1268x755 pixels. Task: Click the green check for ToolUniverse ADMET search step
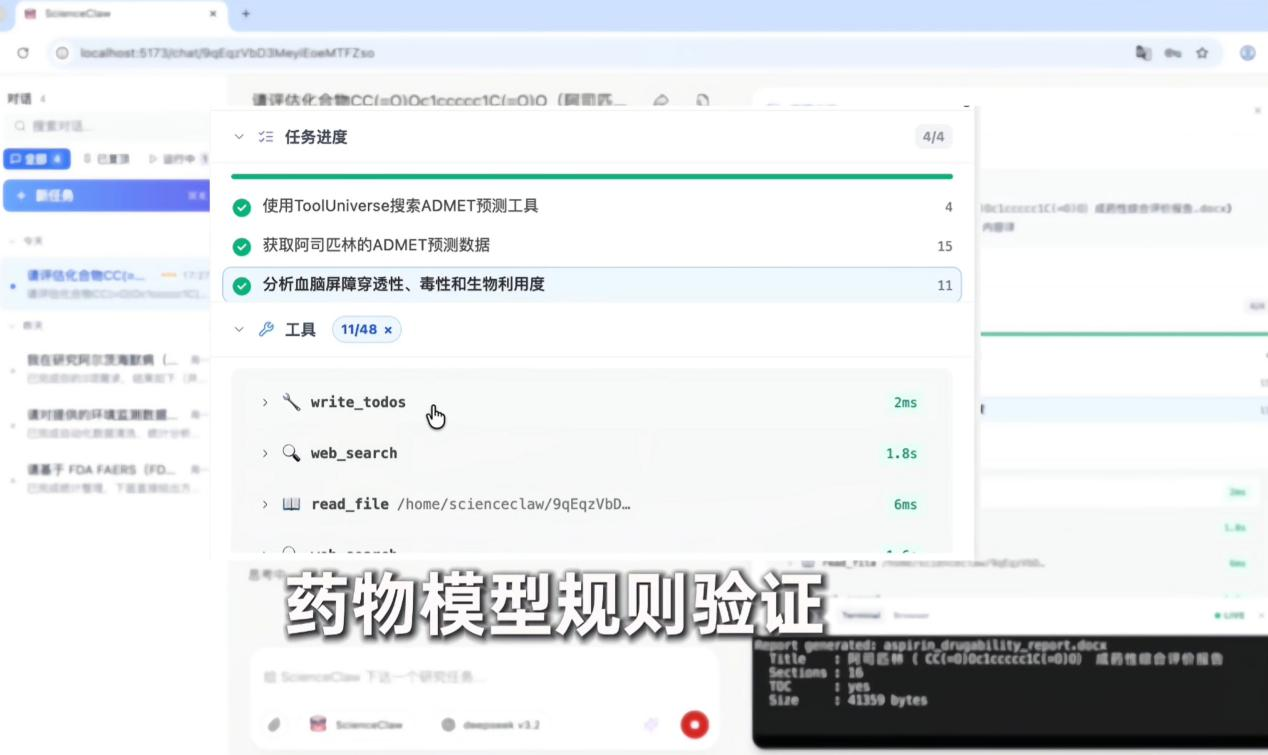[242, 207]
